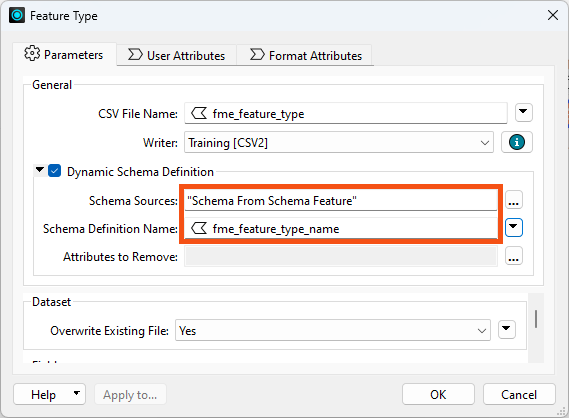
Task: Click attribute icon in Schema Definition Name field
Action: [x=199, y=229]
